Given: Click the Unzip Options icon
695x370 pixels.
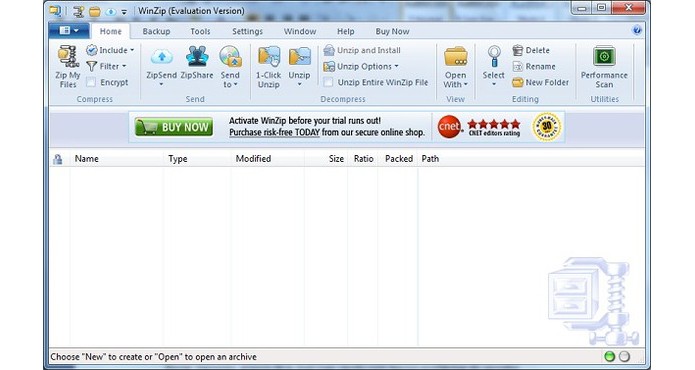Looking at the screenshot, I should (x=328, y=66).
